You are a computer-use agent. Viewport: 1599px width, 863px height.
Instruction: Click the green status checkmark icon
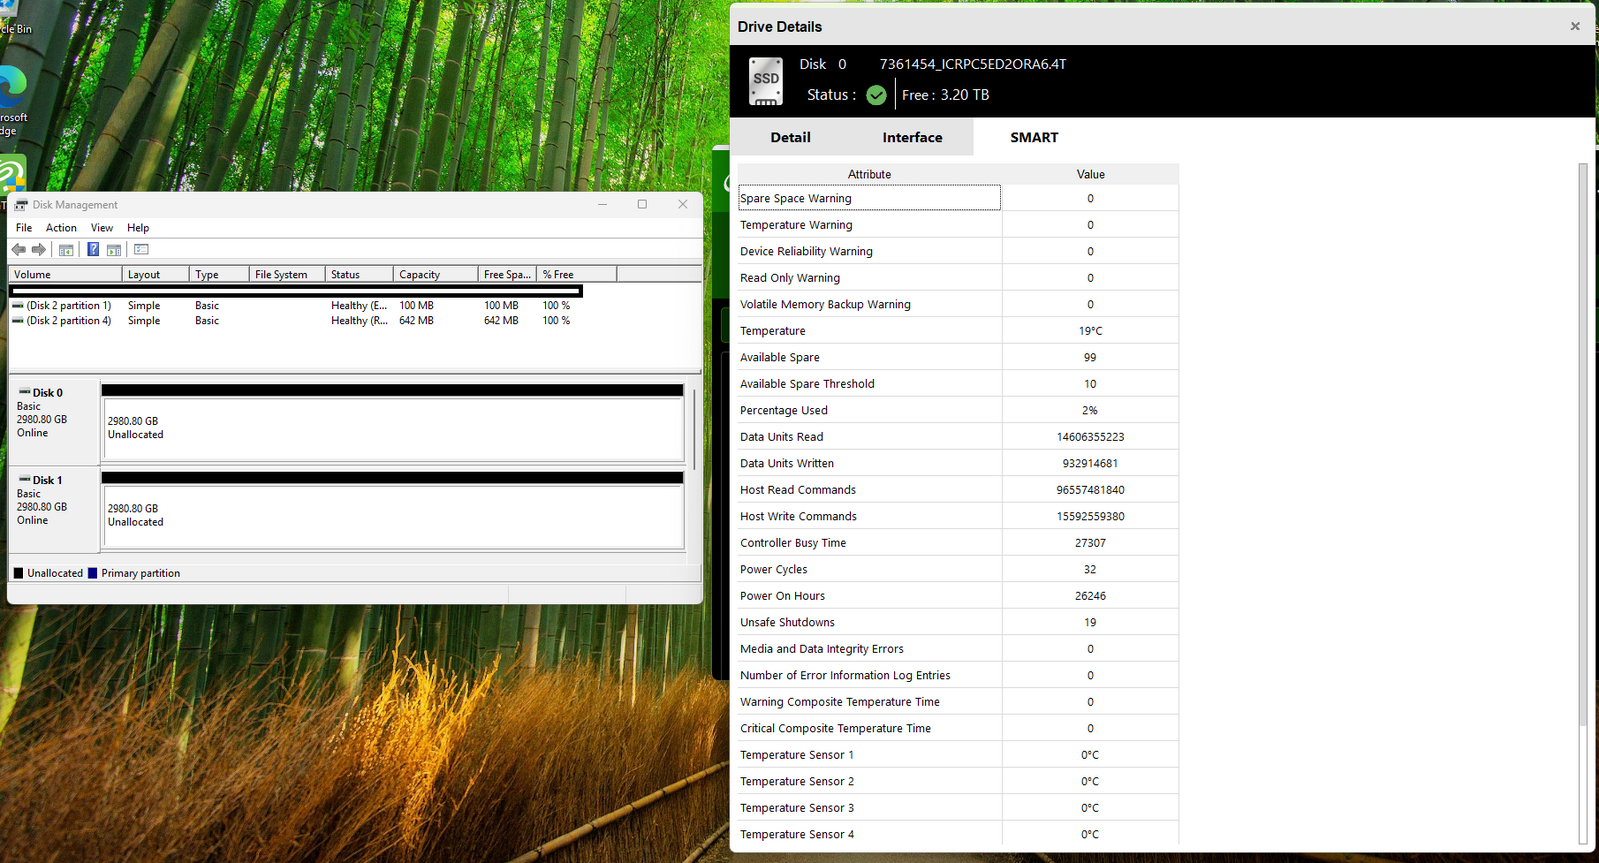(x=876, y=95)
